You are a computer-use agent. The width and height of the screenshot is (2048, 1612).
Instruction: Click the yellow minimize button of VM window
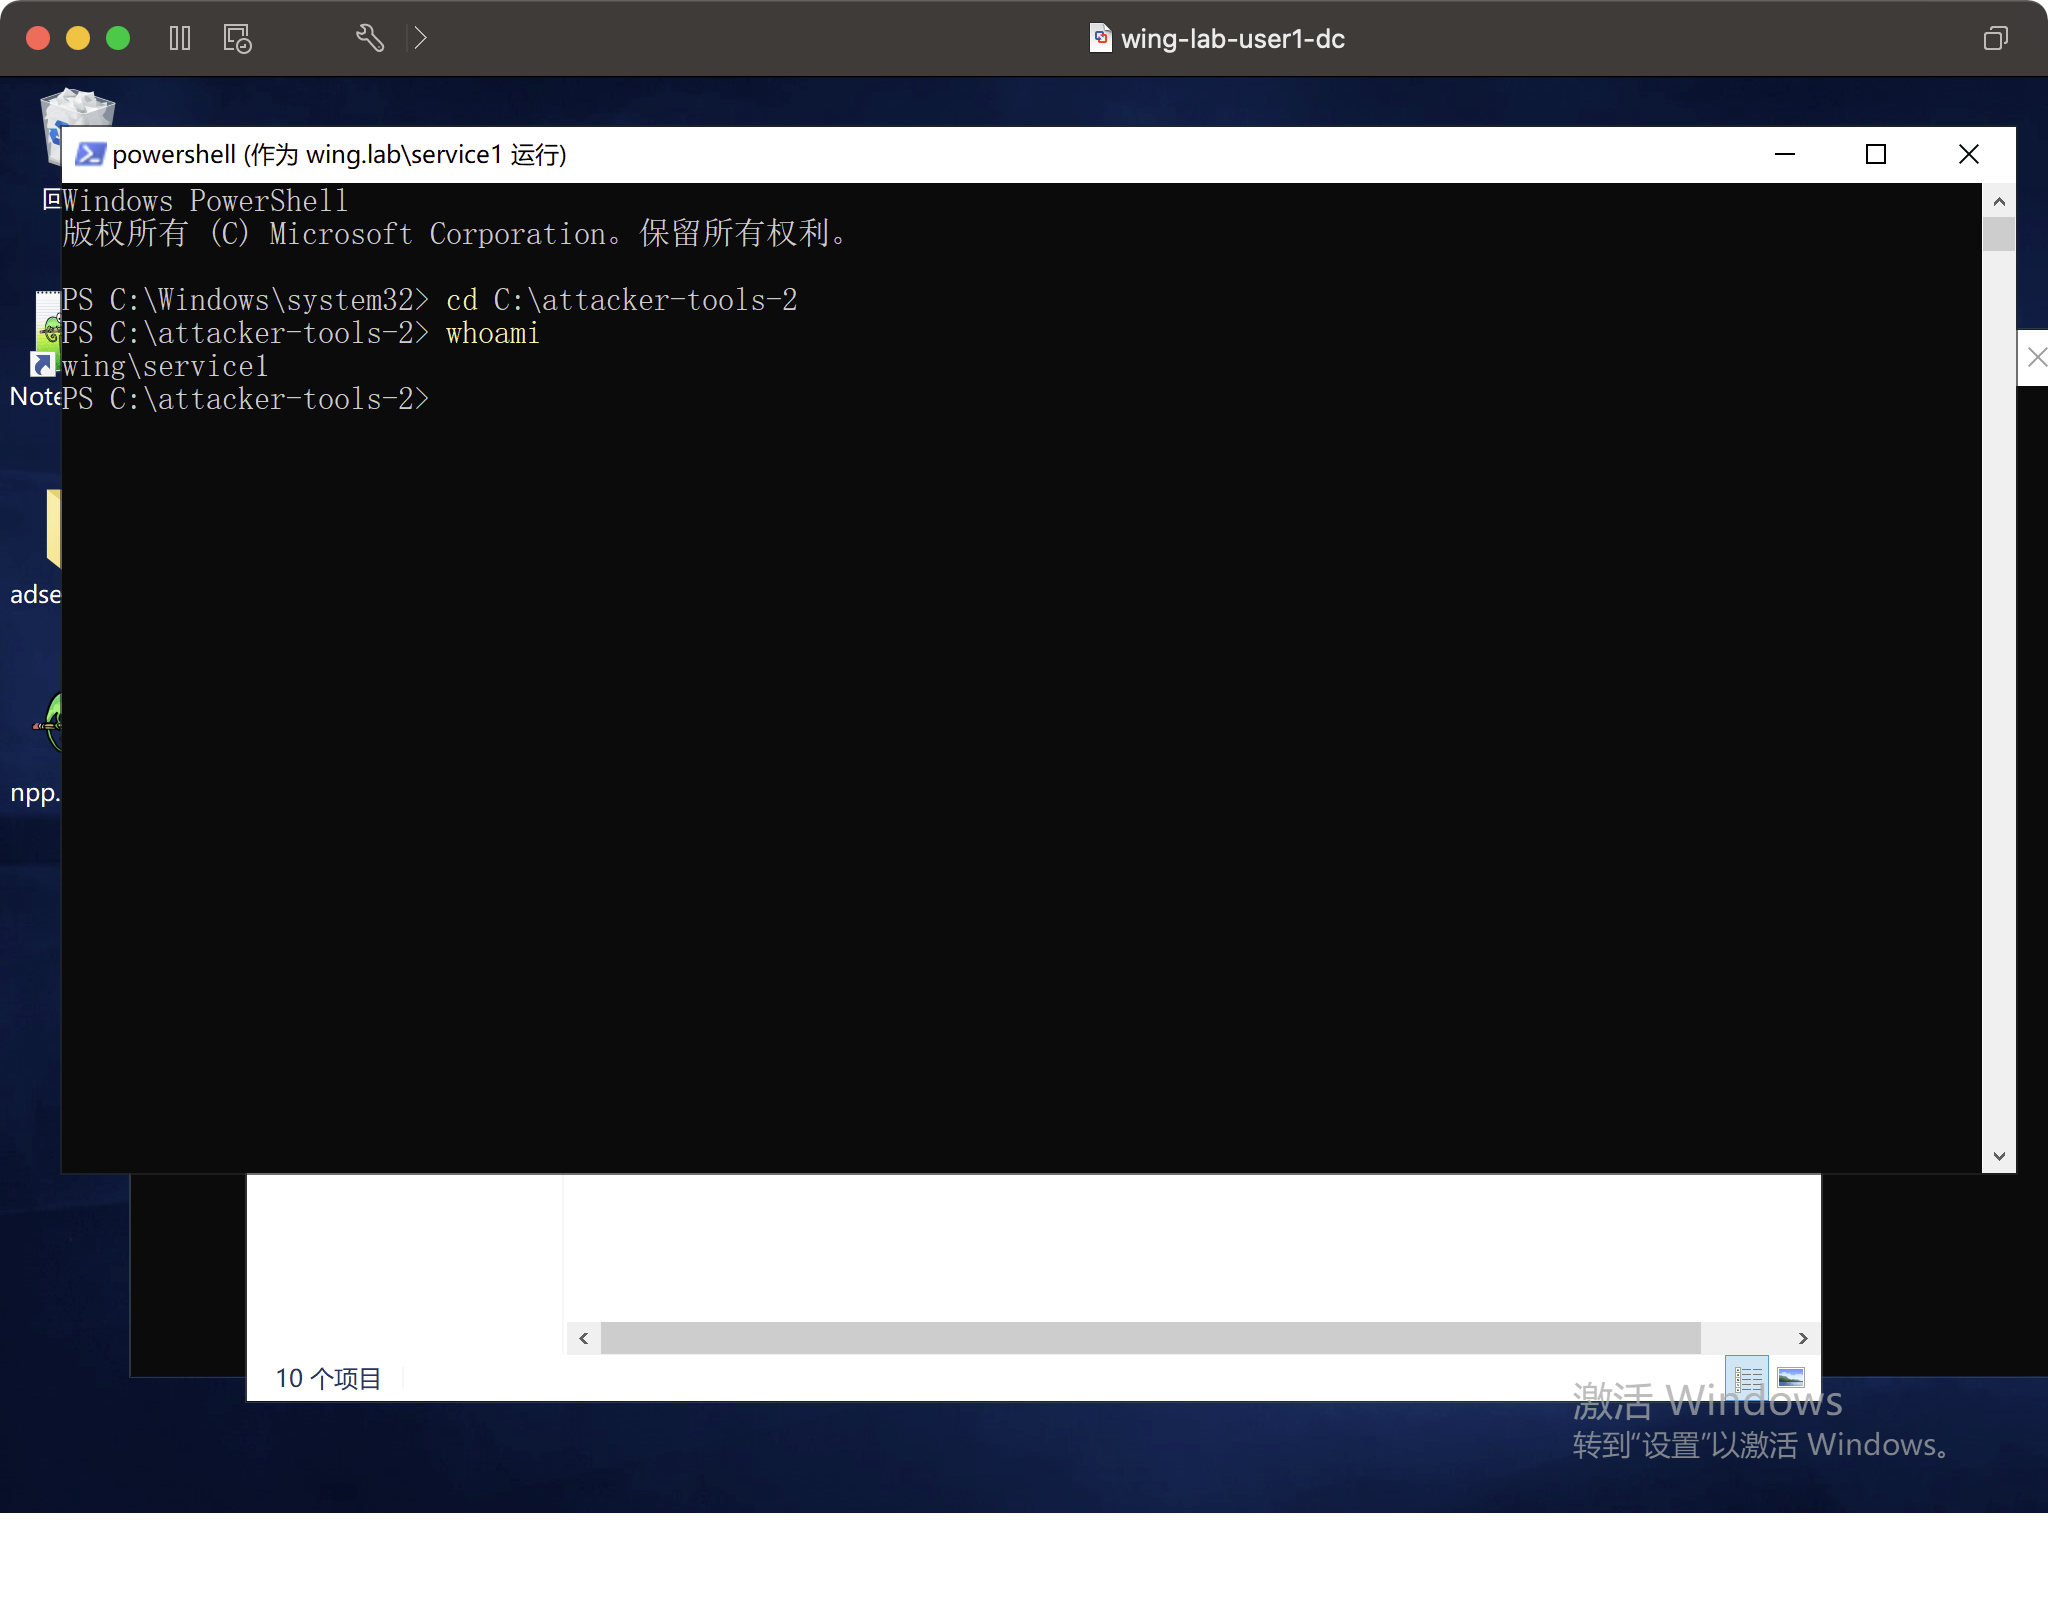click(78, 38)
